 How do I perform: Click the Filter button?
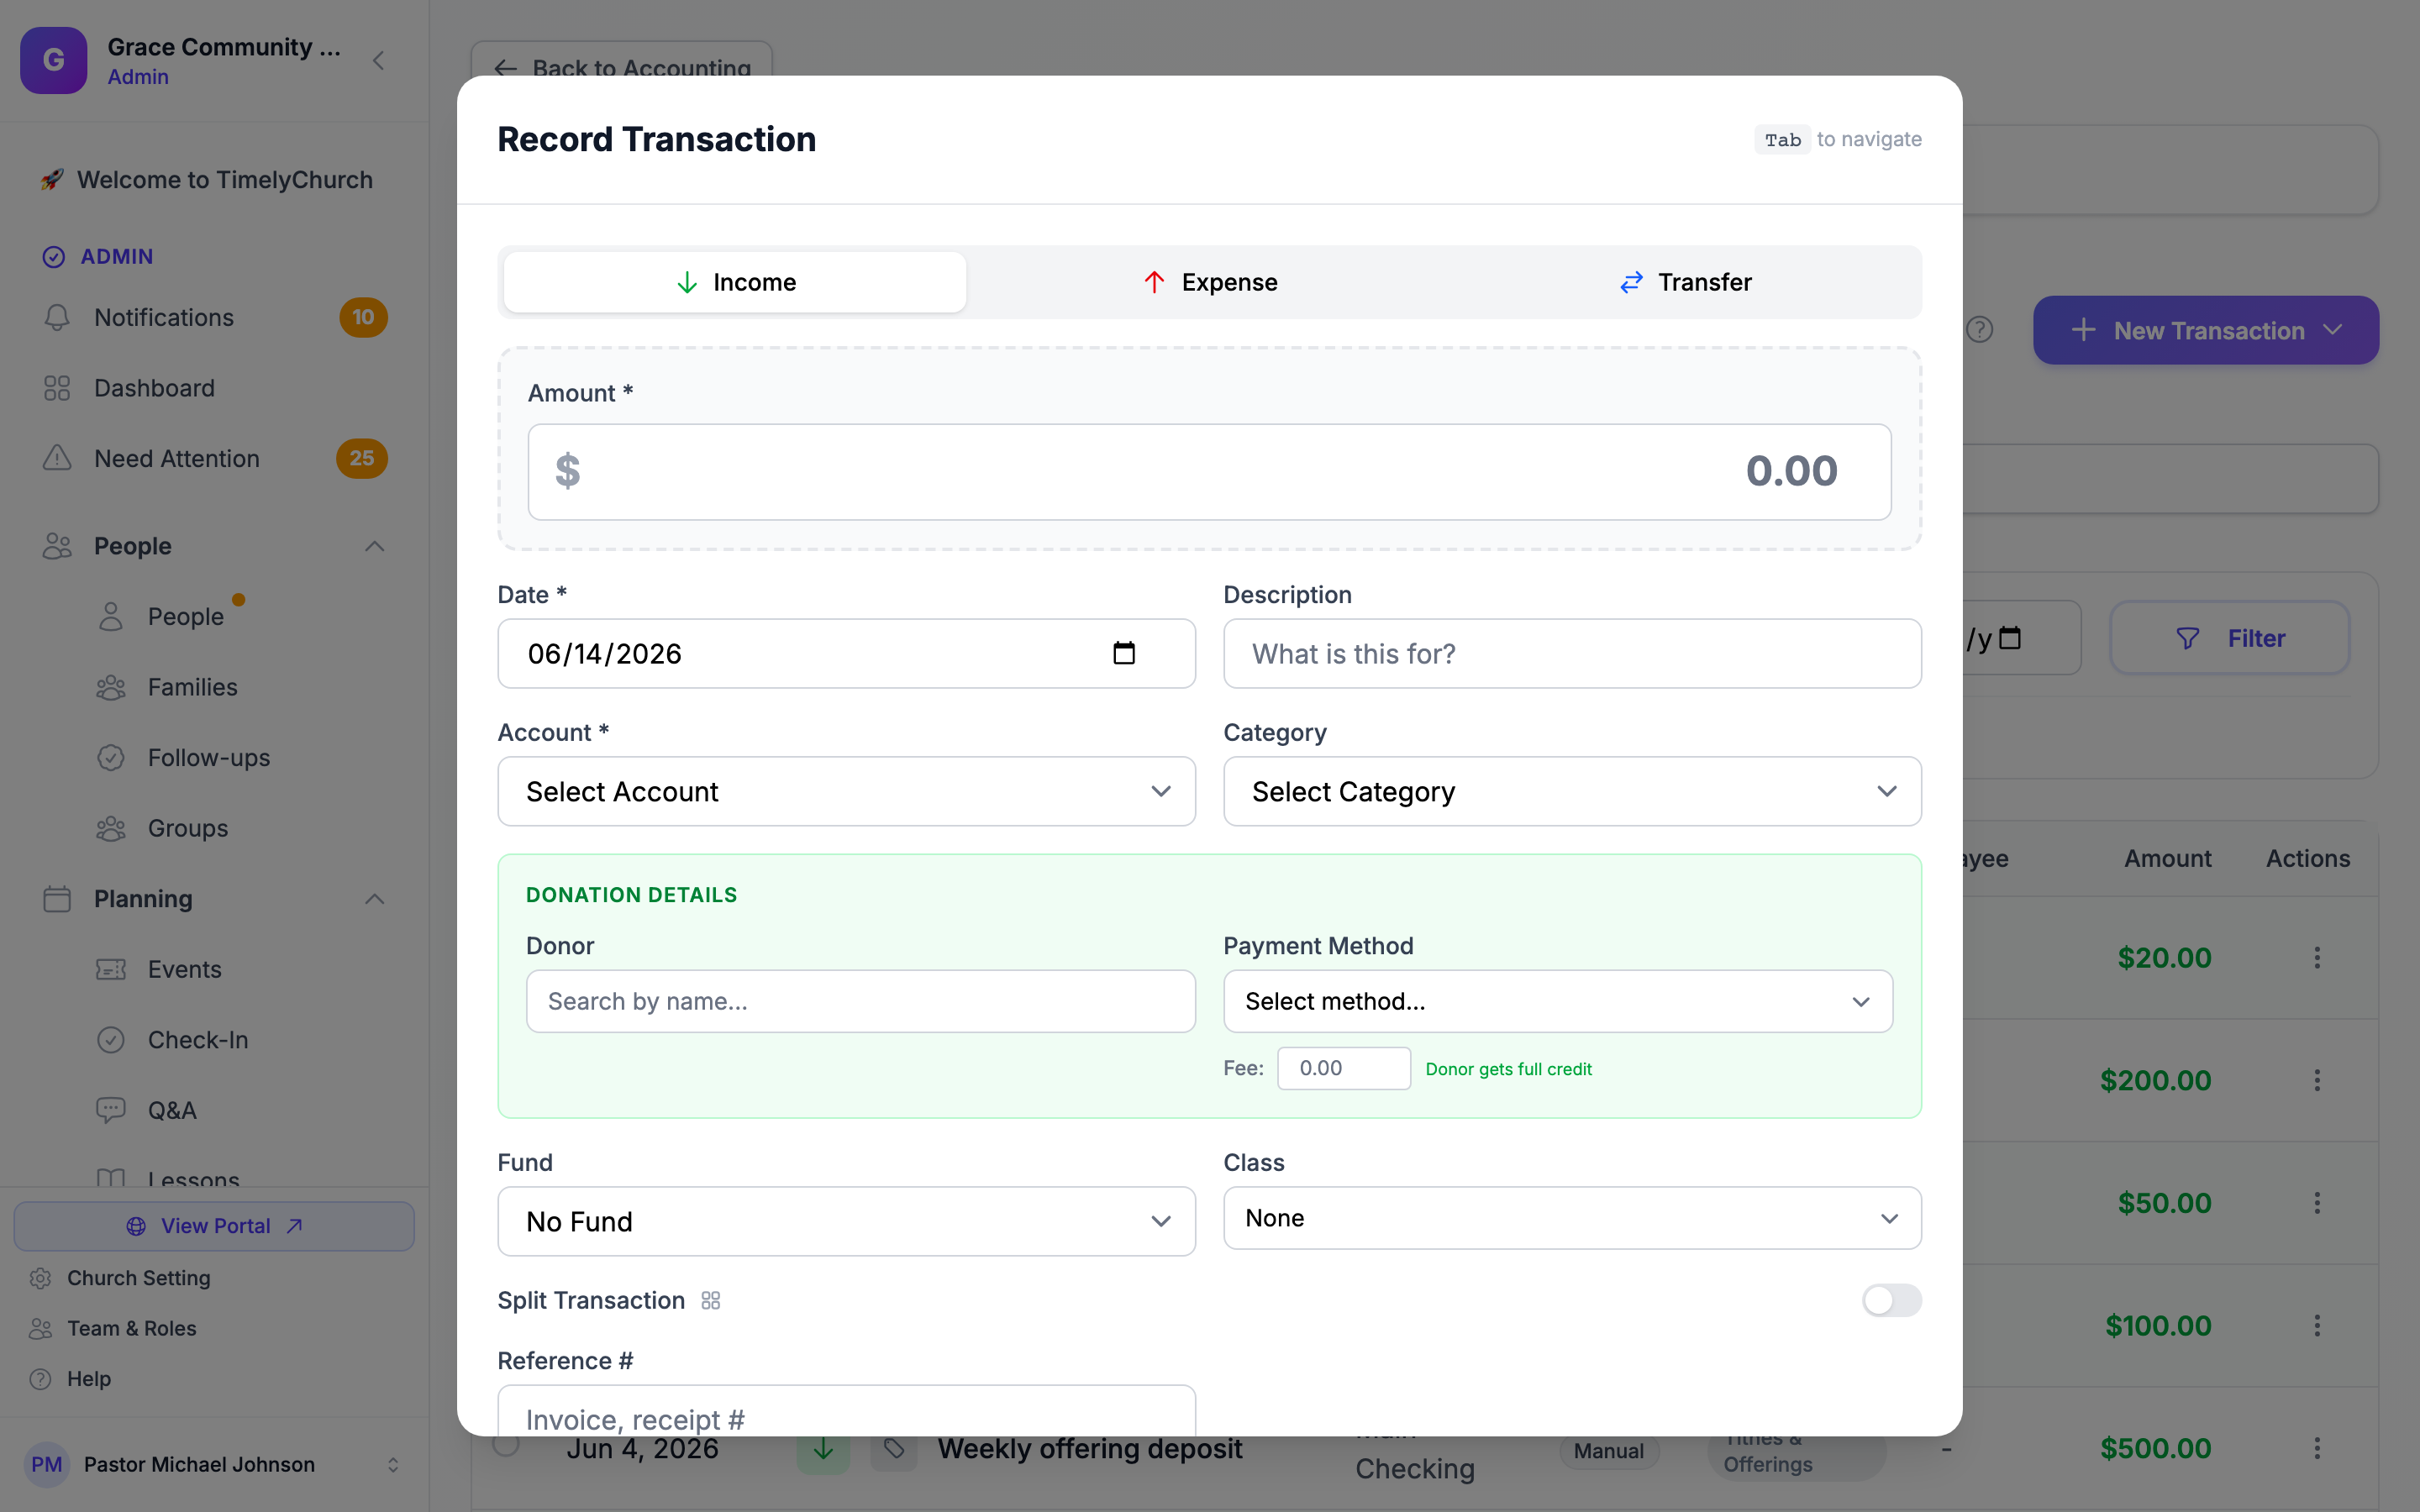tap(2230, 638)
